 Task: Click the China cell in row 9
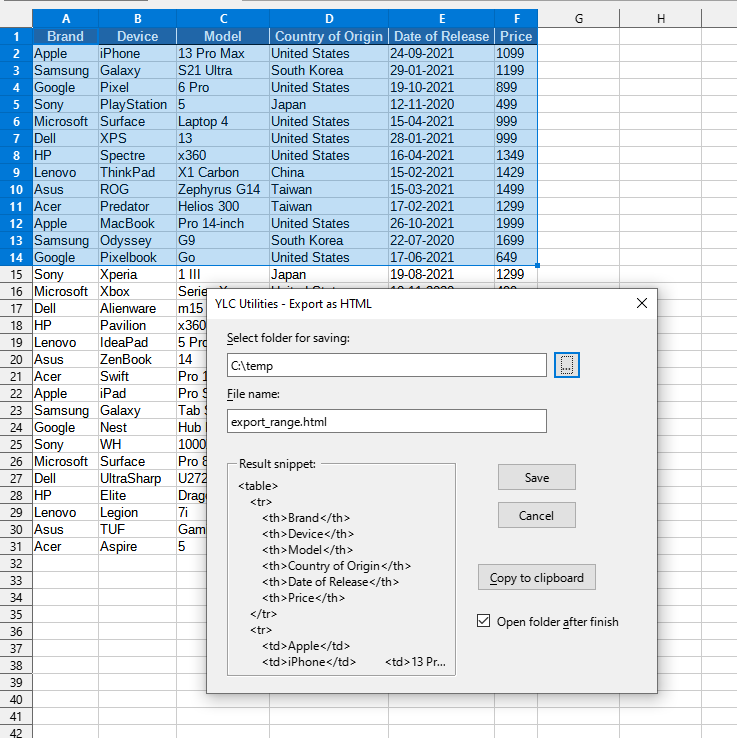click(x=329, y=172)
